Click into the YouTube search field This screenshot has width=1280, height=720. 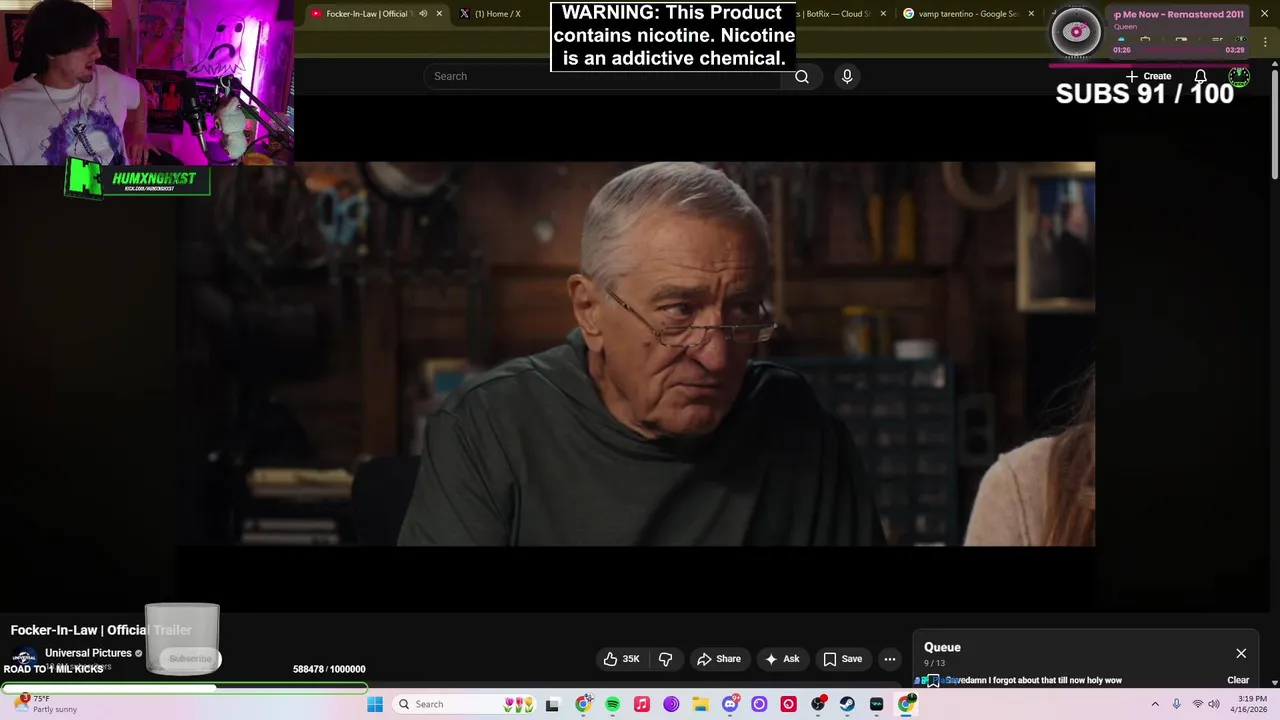[603, 76]
